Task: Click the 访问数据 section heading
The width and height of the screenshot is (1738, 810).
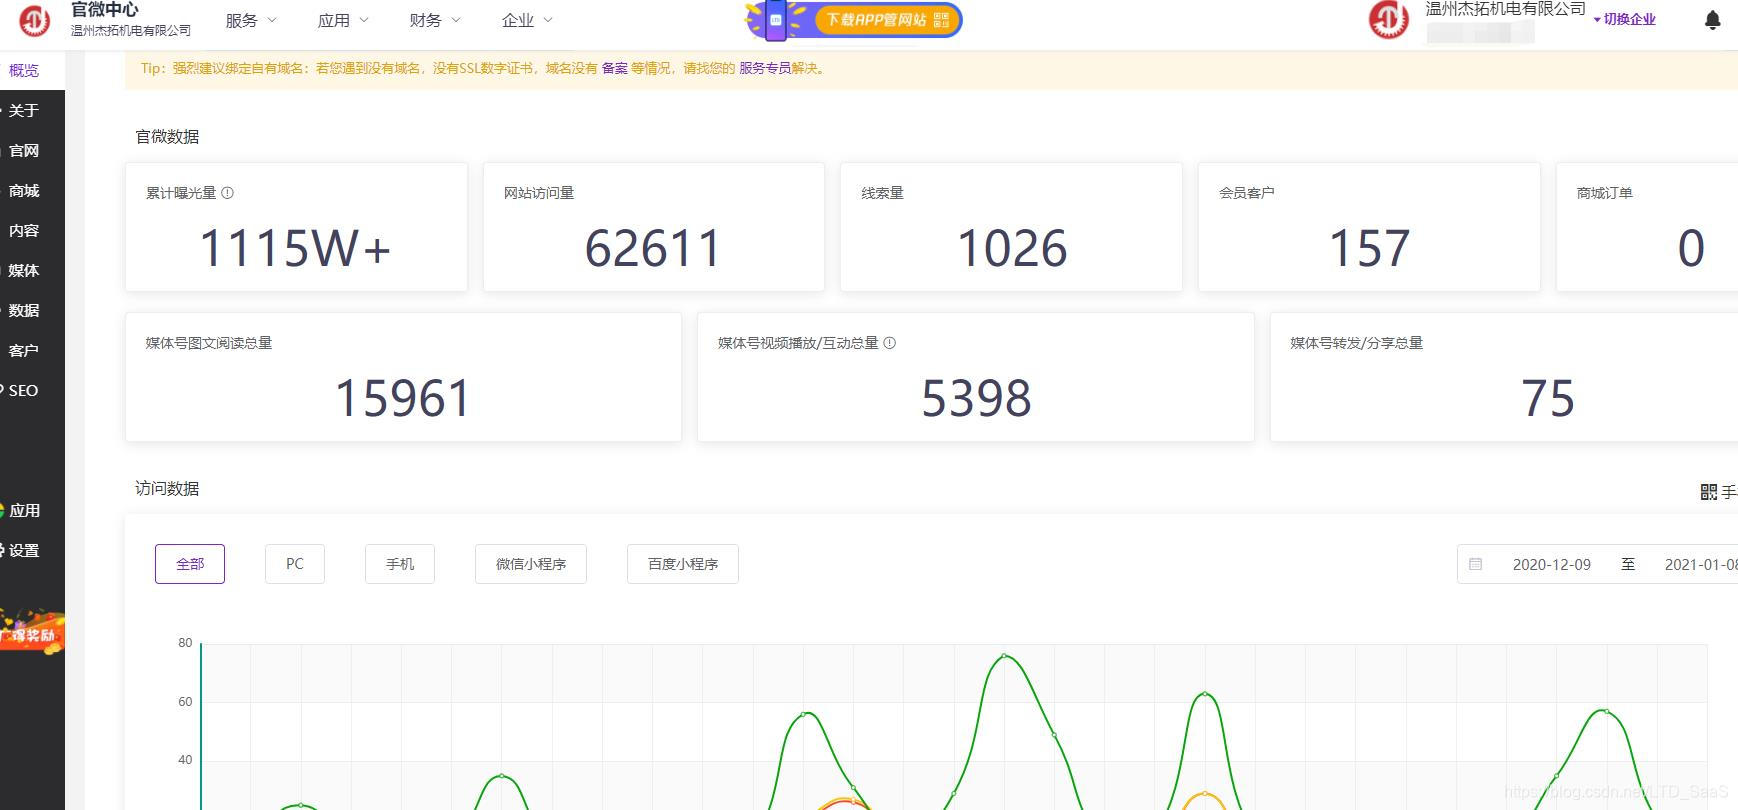Action: point(167,489)
